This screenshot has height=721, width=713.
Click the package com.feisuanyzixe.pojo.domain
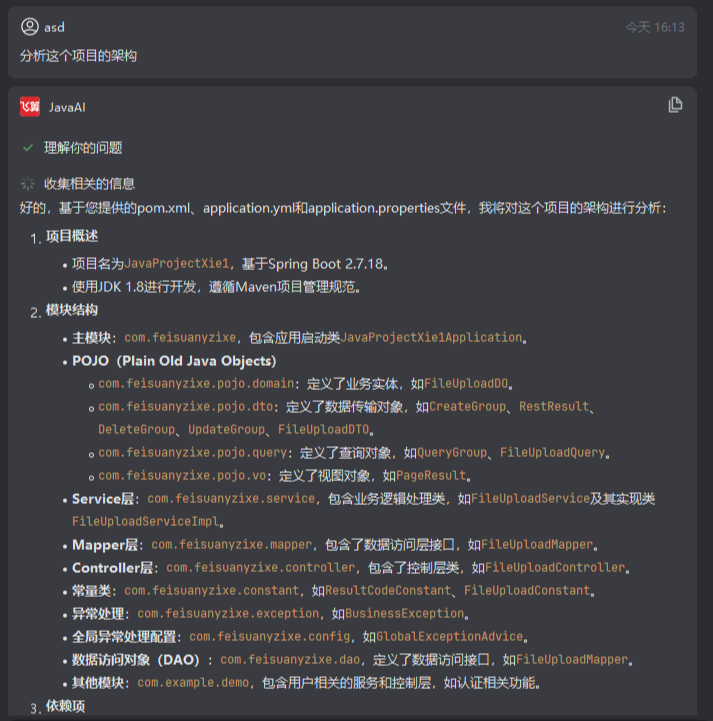196,383
